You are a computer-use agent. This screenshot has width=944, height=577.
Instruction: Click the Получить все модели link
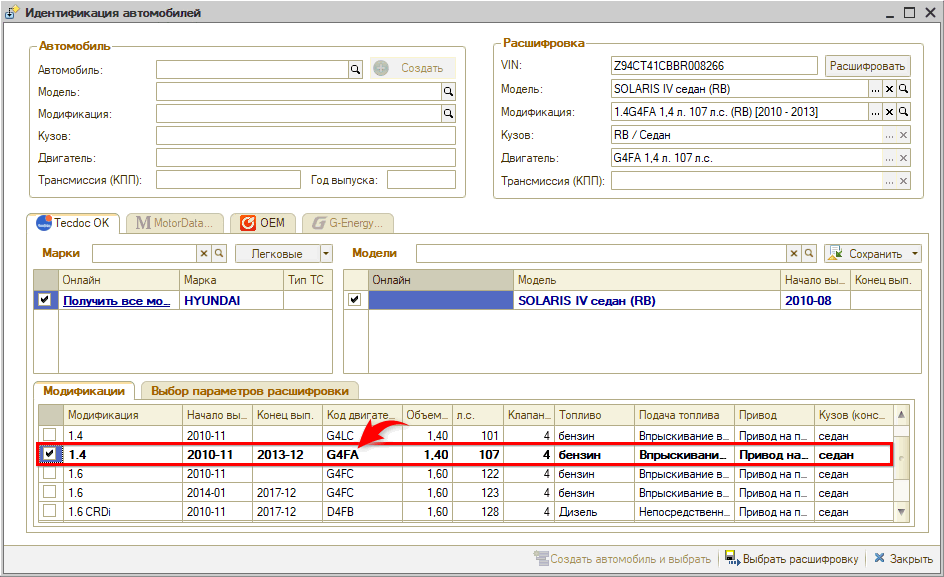116,300
